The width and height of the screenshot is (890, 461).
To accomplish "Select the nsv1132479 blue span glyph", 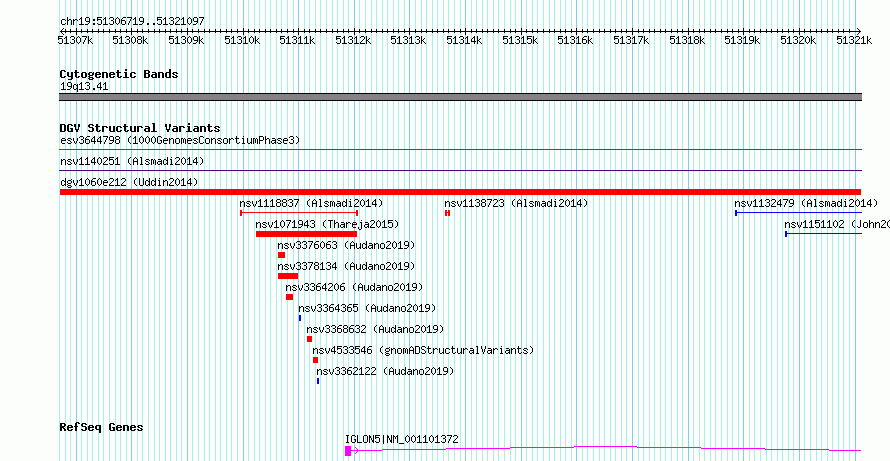I will (799, 213).
